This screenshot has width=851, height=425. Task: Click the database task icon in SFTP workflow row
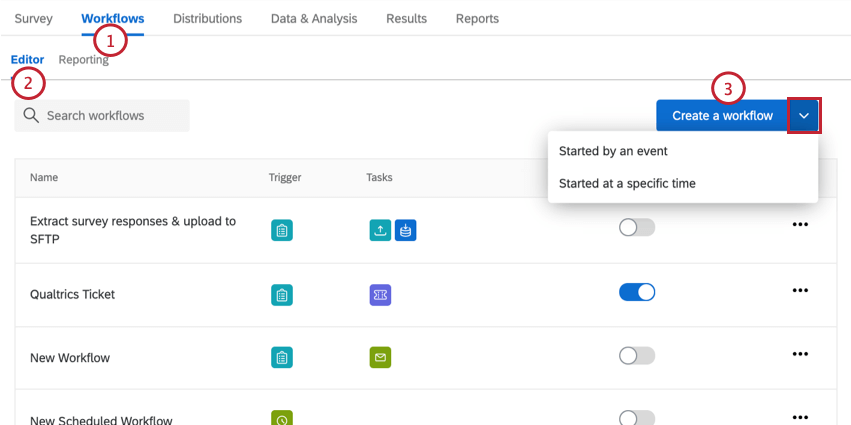tap(405, 231)
